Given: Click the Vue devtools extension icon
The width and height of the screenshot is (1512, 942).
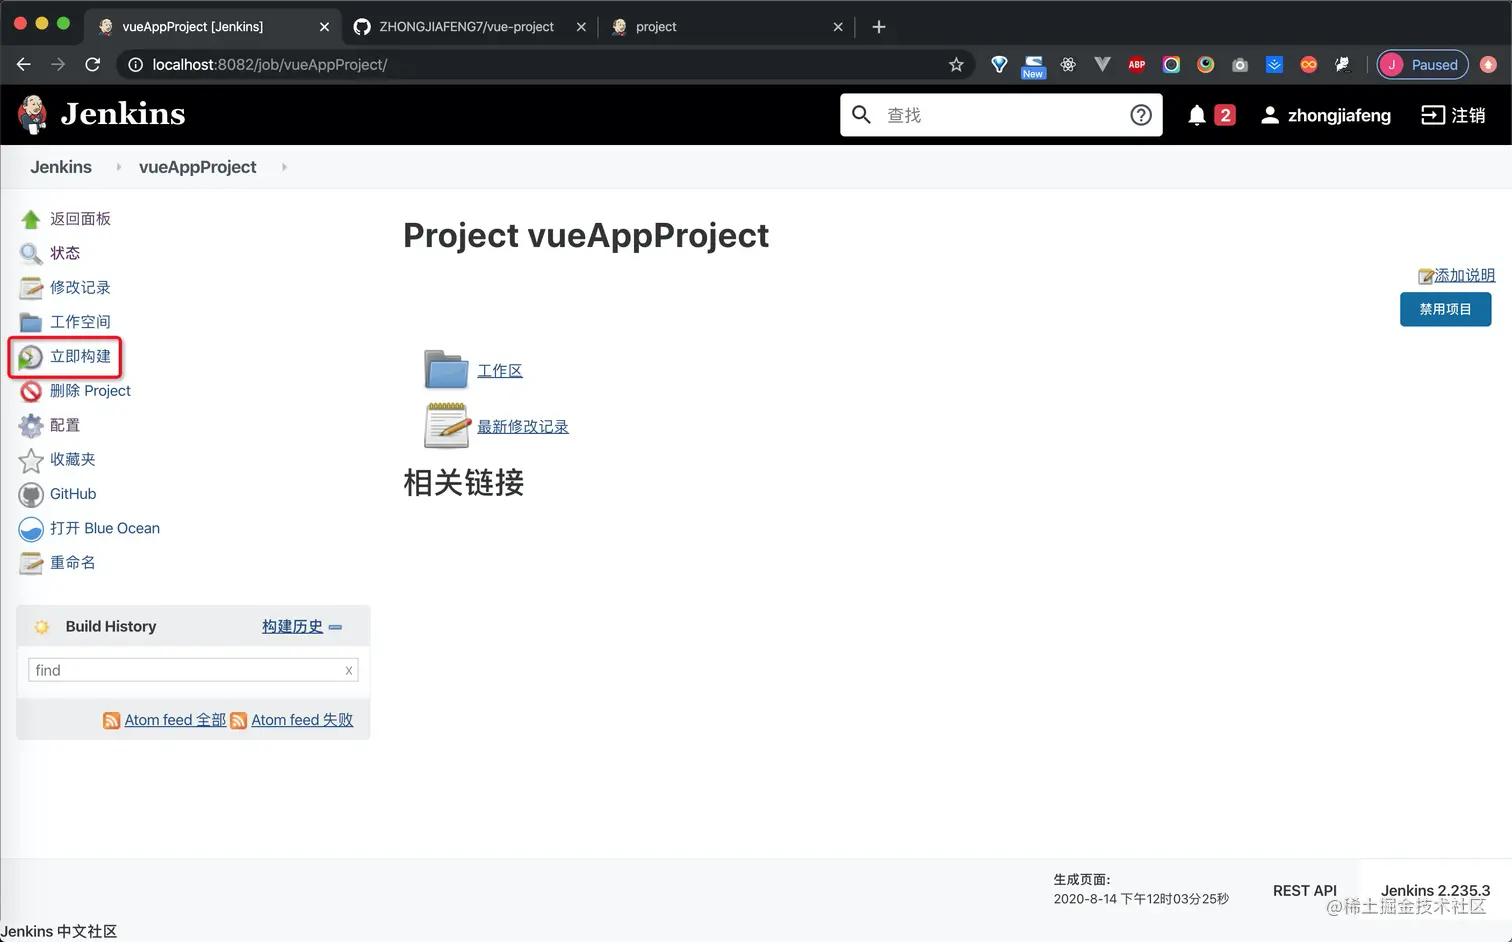Looking at the screenshot, I should point(1102,65).
